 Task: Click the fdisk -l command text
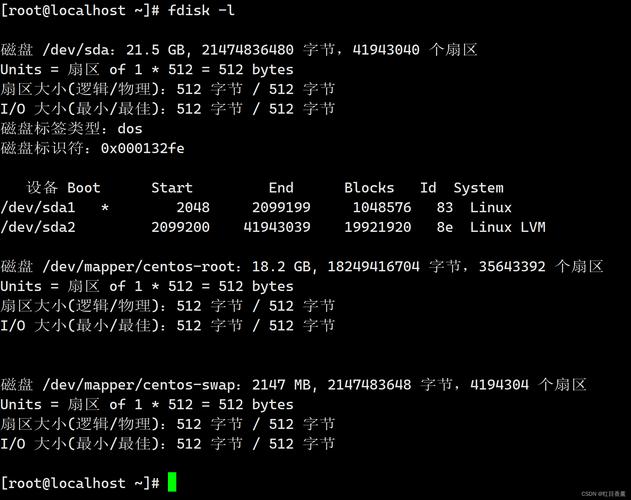(205, 9)
